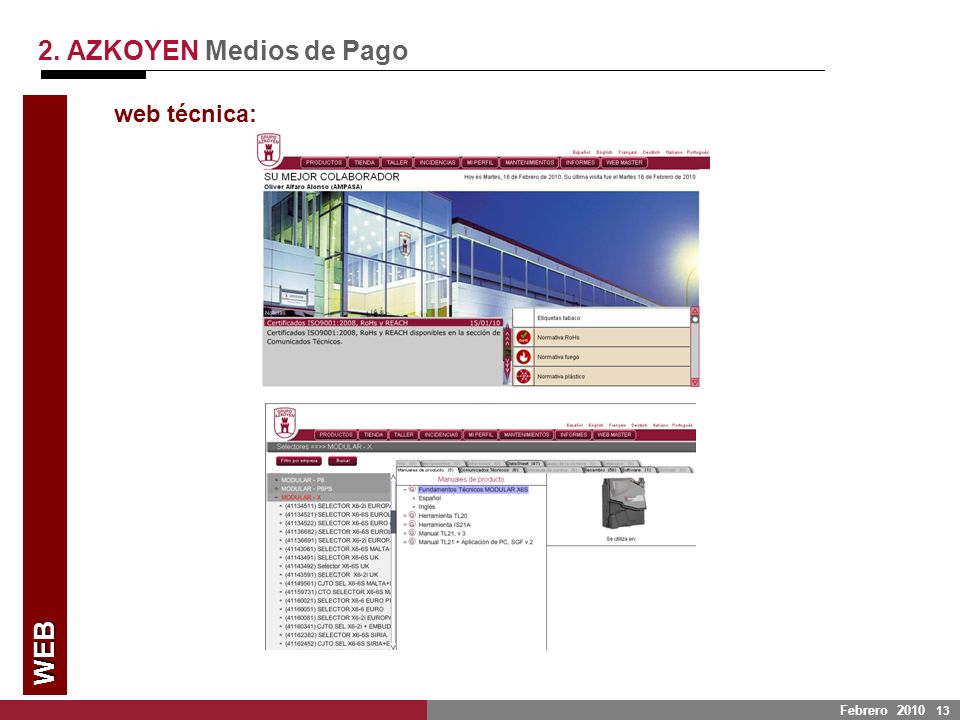The height and width of the screenshot is (720, 960).
Task: Open INCIDENCIAS menu on the home page
Action: point(437,163)
